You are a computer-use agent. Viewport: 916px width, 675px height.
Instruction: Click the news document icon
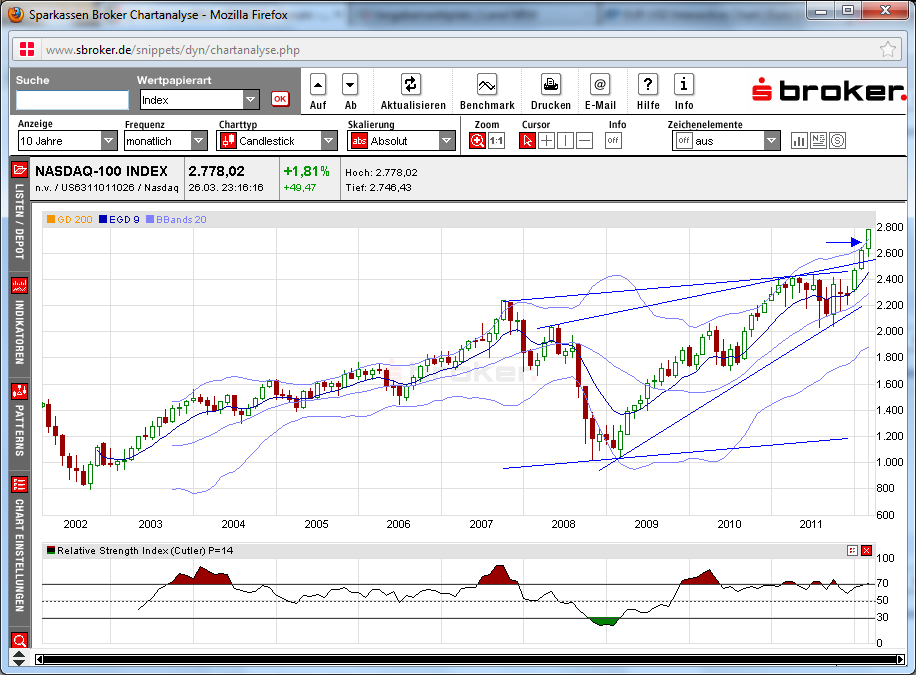(x=818, y=141)
